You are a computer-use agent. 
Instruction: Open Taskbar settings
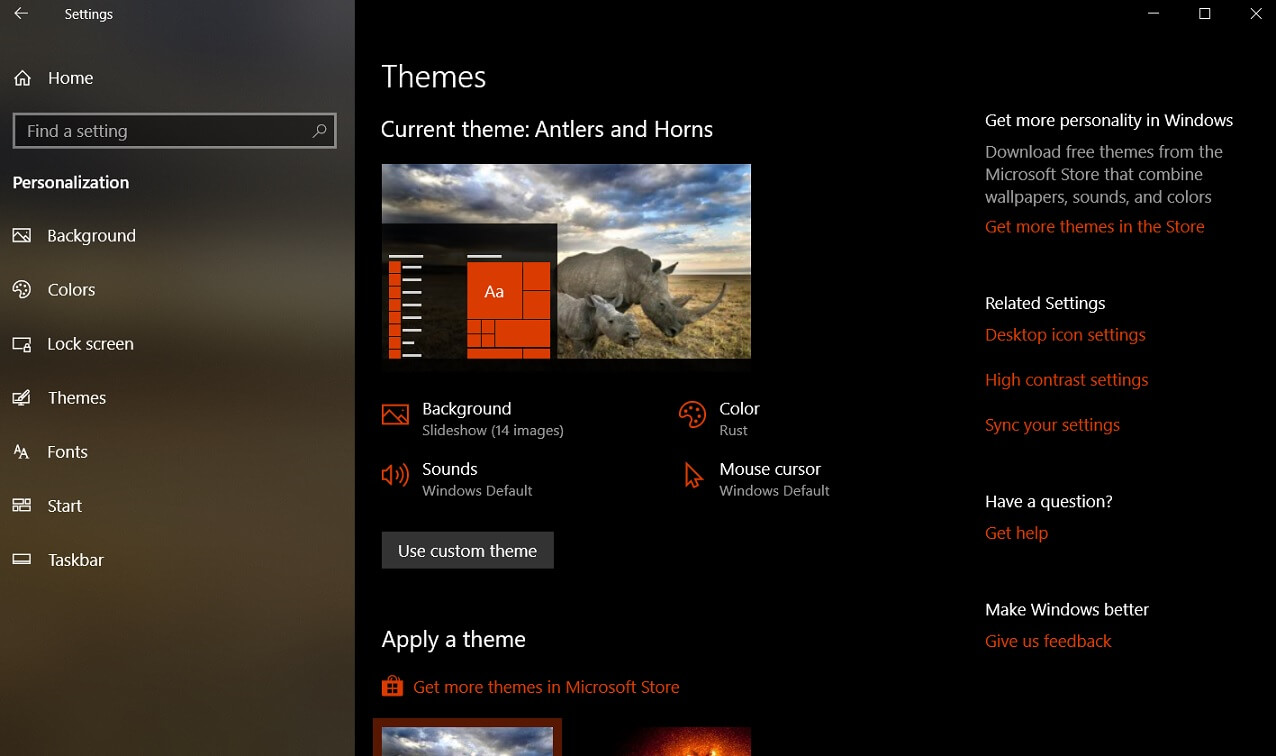[x=75, y=559]
